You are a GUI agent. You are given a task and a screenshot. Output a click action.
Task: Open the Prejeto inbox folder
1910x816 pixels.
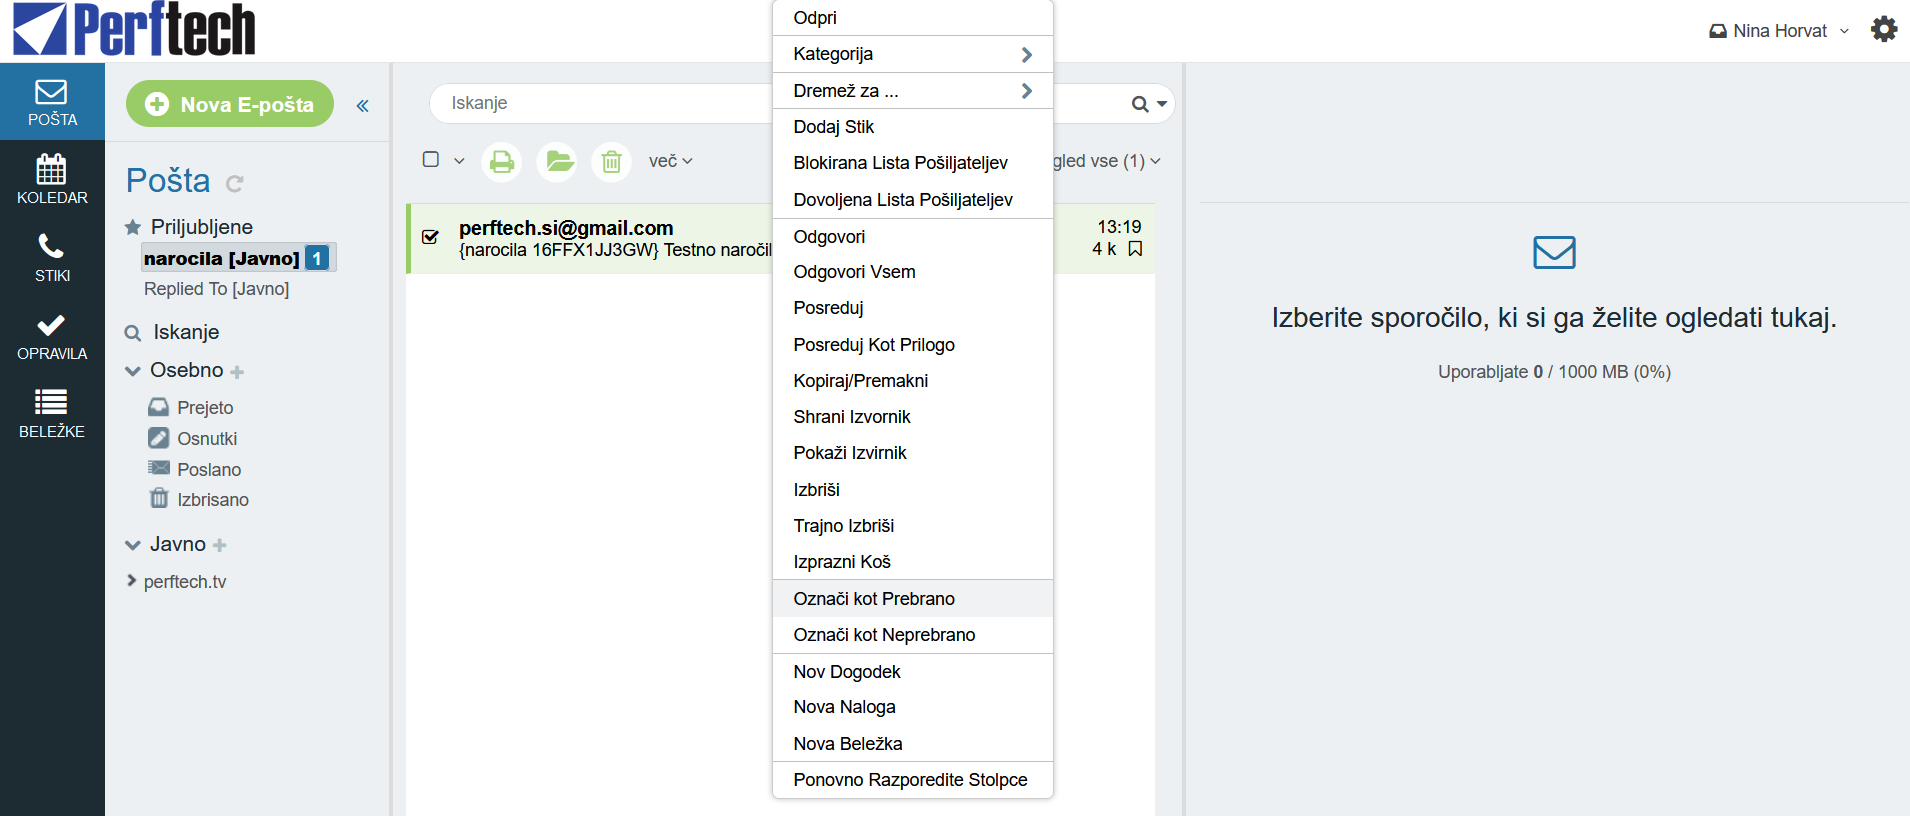tap(205, 408)
